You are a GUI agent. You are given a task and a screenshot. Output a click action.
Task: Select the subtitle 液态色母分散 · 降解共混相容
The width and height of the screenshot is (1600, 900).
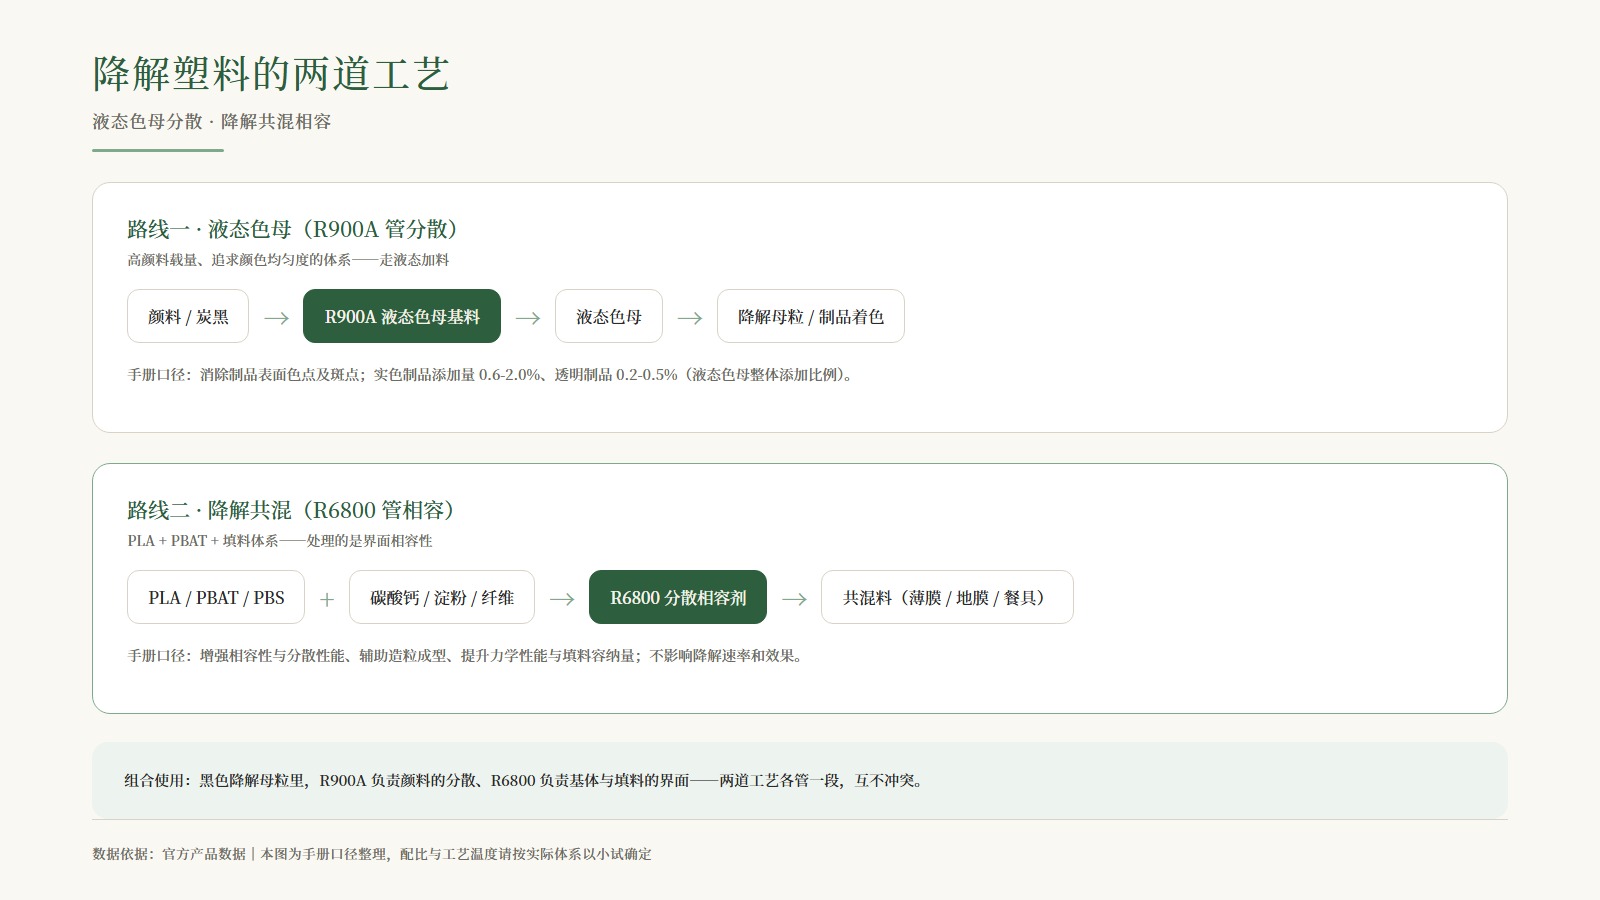tap(212, 122)
